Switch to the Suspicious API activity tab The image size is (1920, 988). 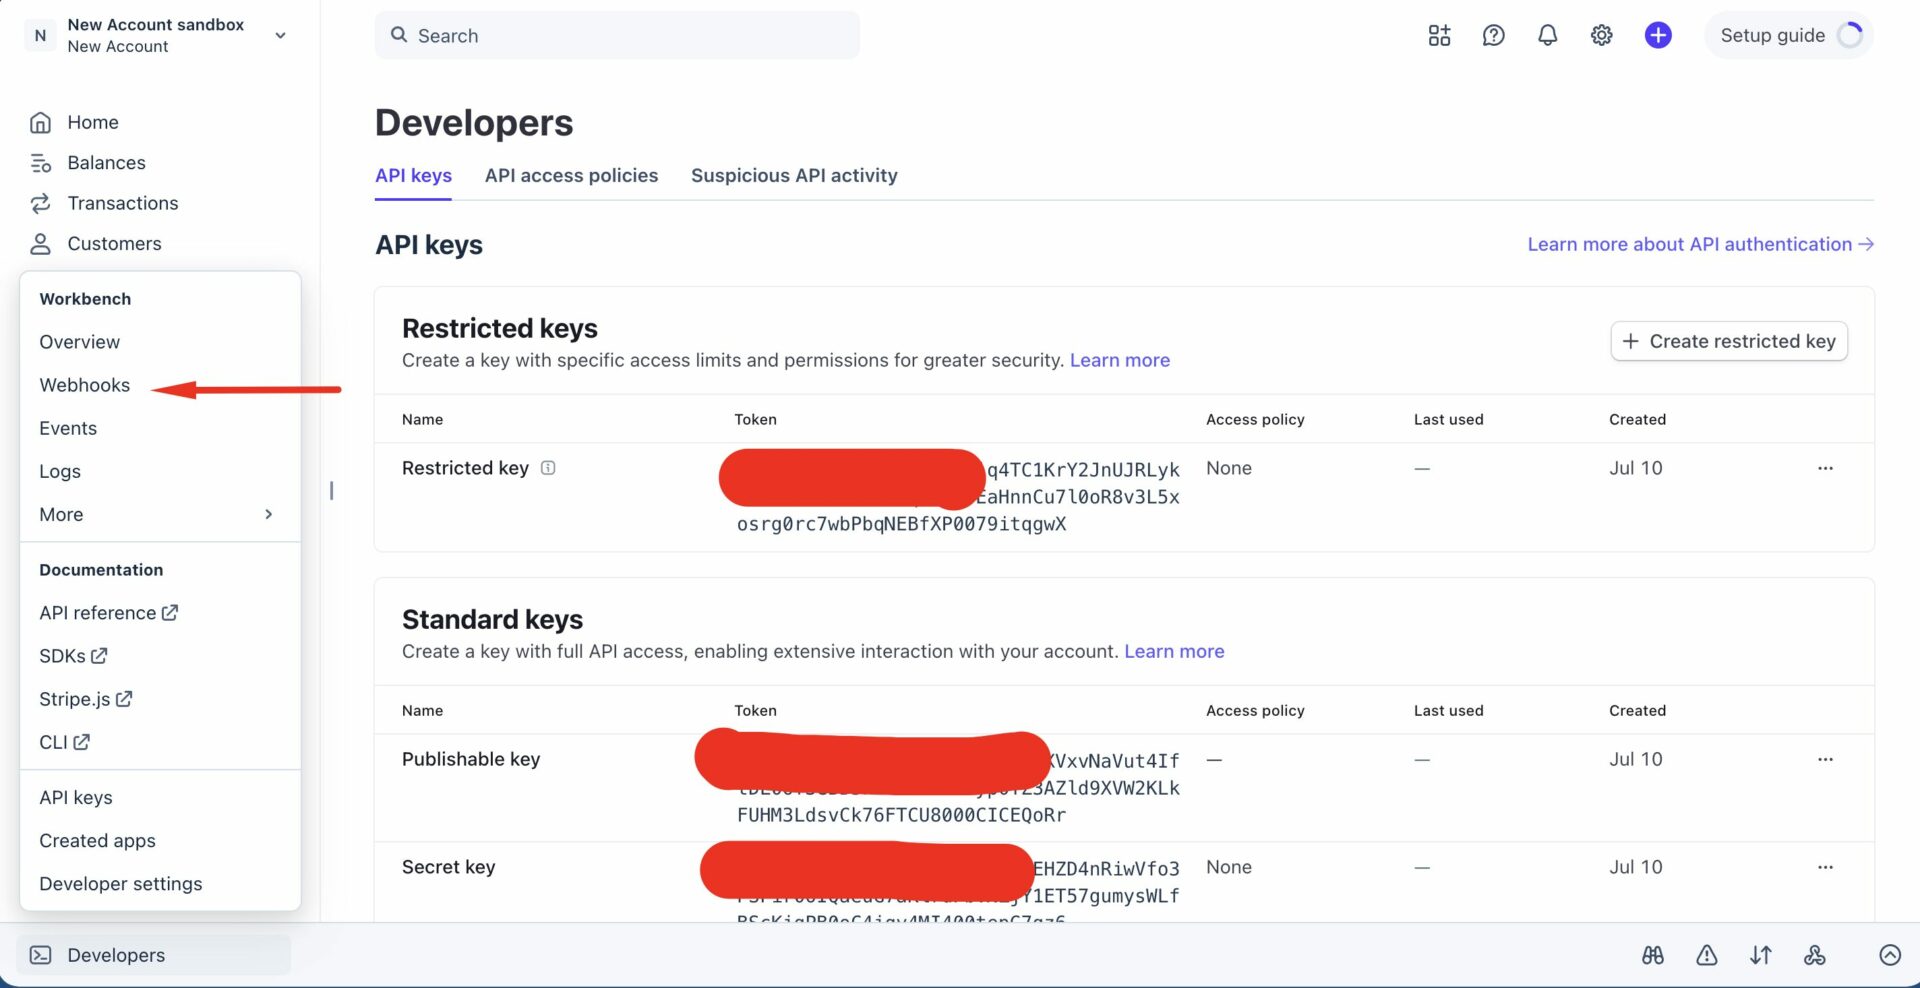tap(794, 176)
